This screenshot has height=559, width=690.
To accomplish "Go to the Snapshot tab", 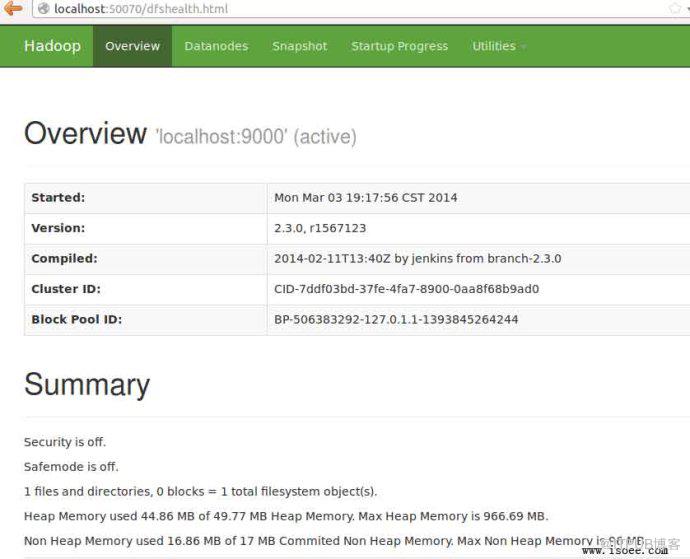I will click(299, 46).
